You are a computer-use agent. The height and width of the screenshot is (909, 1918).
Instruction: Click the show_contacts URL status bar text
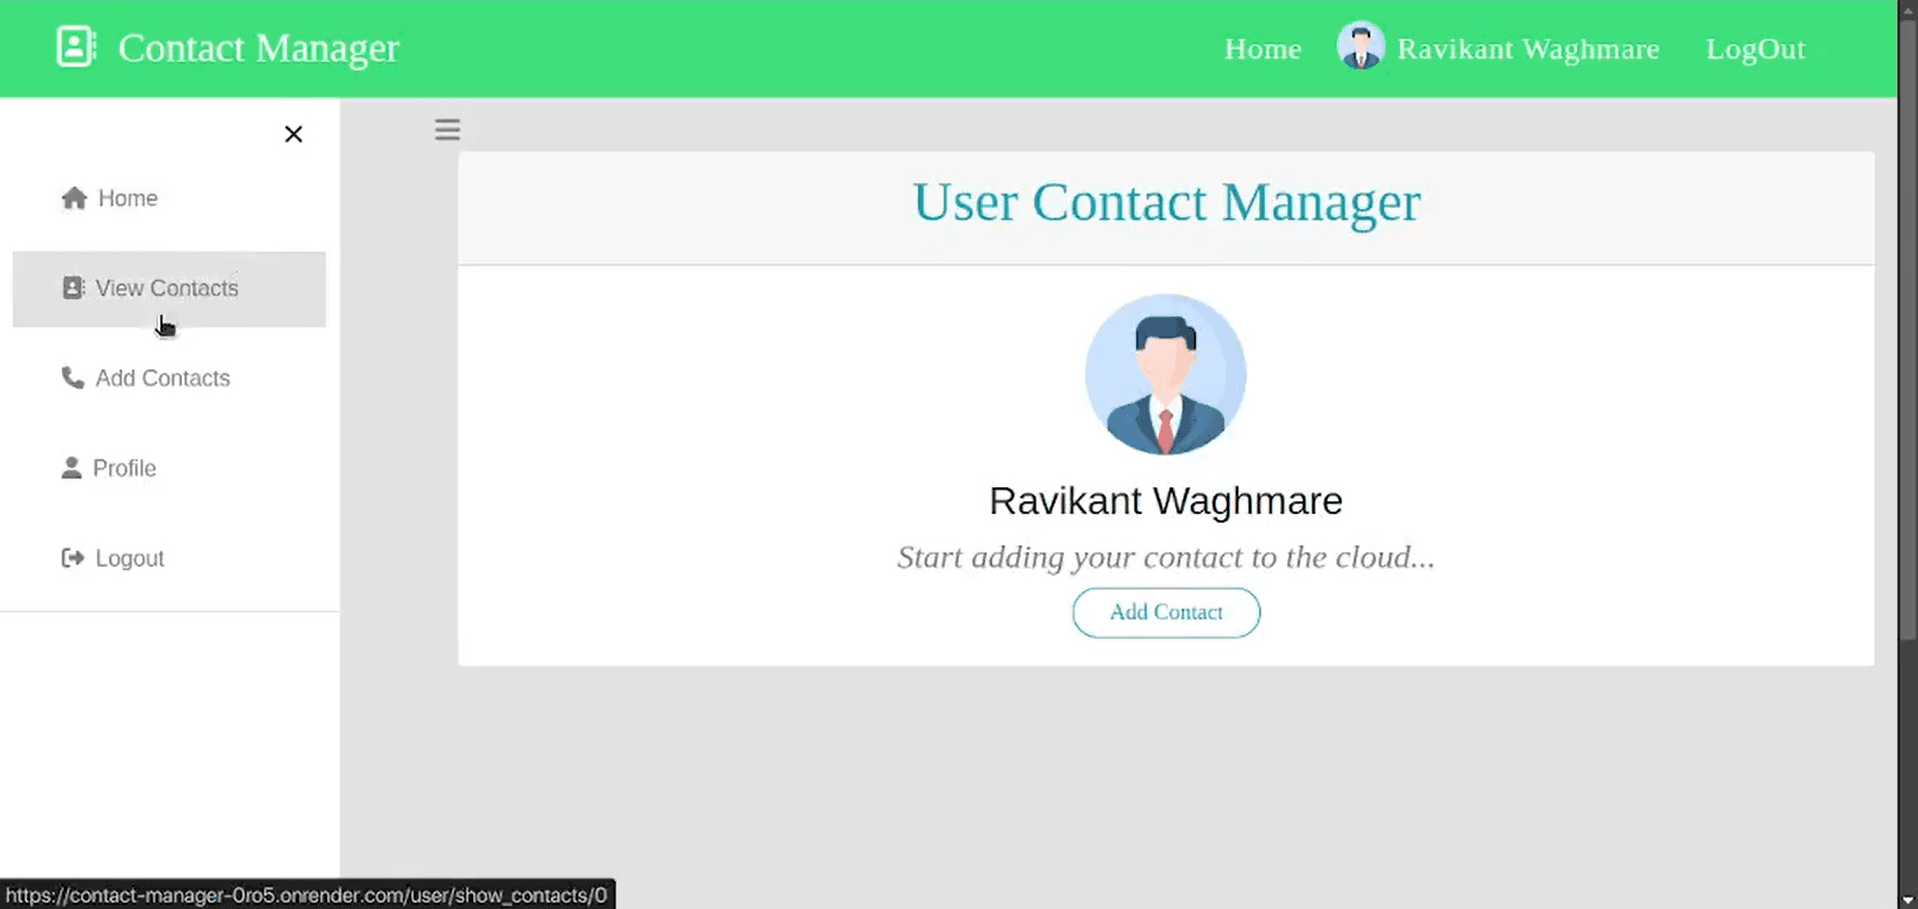(307, 895)
